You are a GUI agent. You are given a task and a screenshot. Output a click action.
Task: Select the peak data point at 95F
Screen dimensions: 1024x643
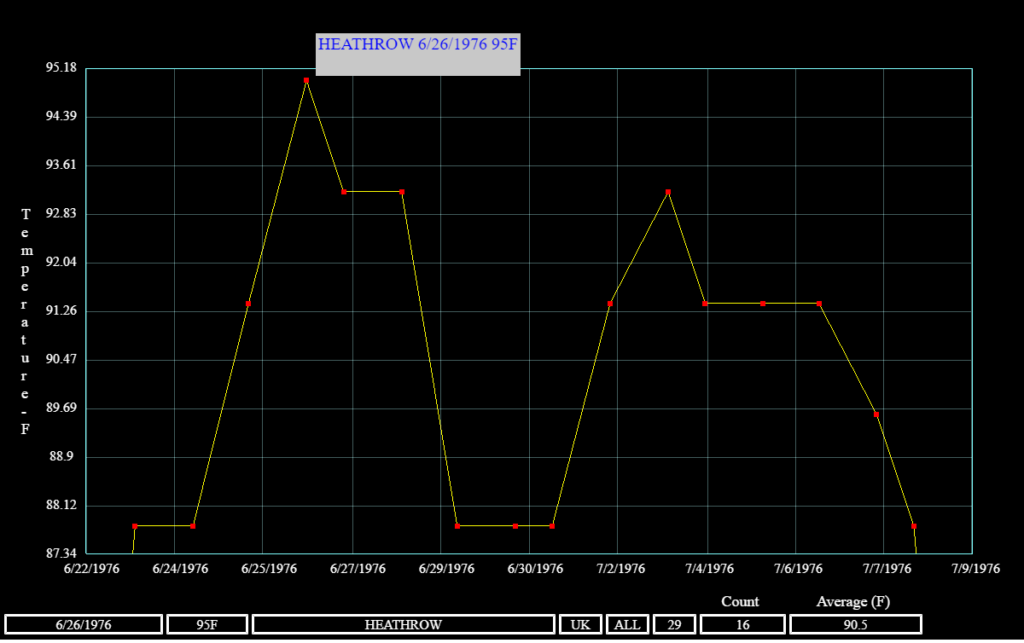(306, 80)
